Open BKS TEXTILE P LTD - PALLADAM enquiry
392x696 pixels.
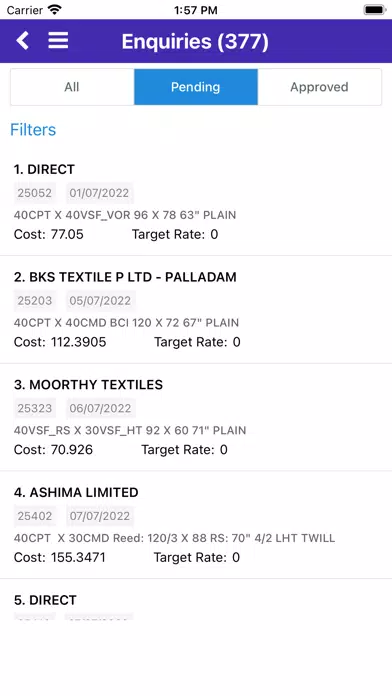click(x=196, y=309)
